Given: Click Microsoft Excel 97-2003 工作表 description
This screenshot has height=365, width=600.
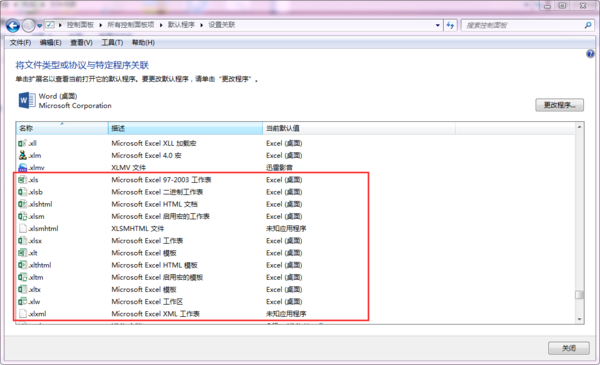Looking at the screenshot, I should (x=161, y=180).
